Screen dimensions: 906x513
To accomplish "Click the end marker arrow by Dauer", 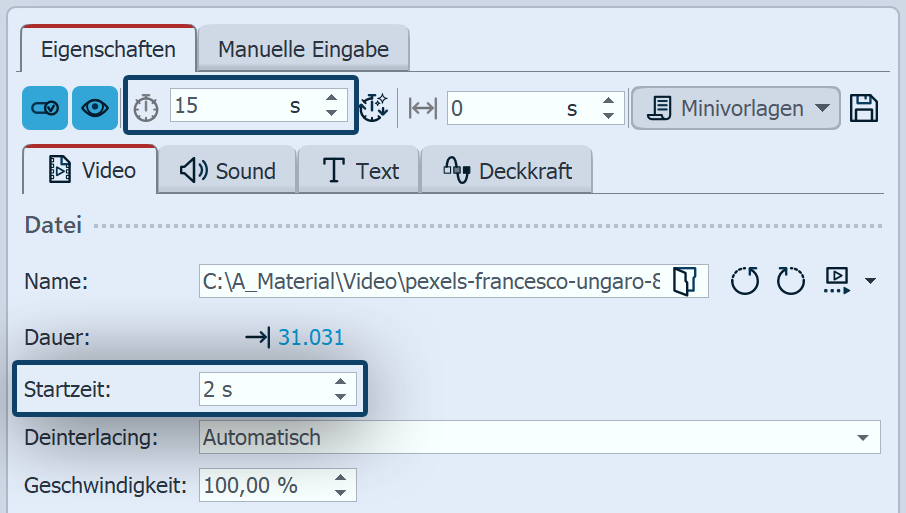I will click(x=257, y=338).
